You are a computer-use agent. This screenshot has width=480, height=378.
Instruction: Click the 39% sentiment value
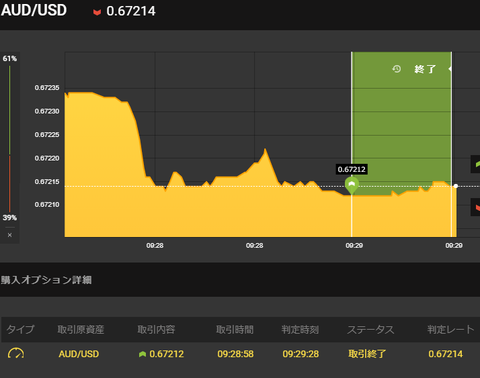(10, 218)
